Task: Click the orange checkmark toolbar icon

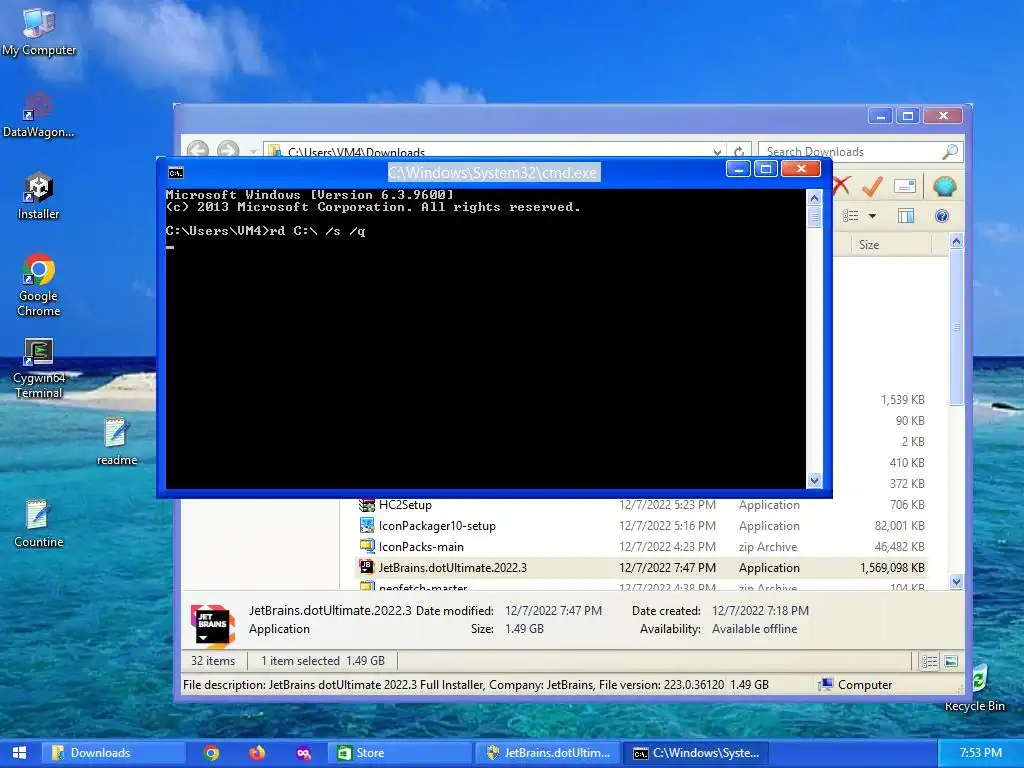Action: (x=872, y=186)
